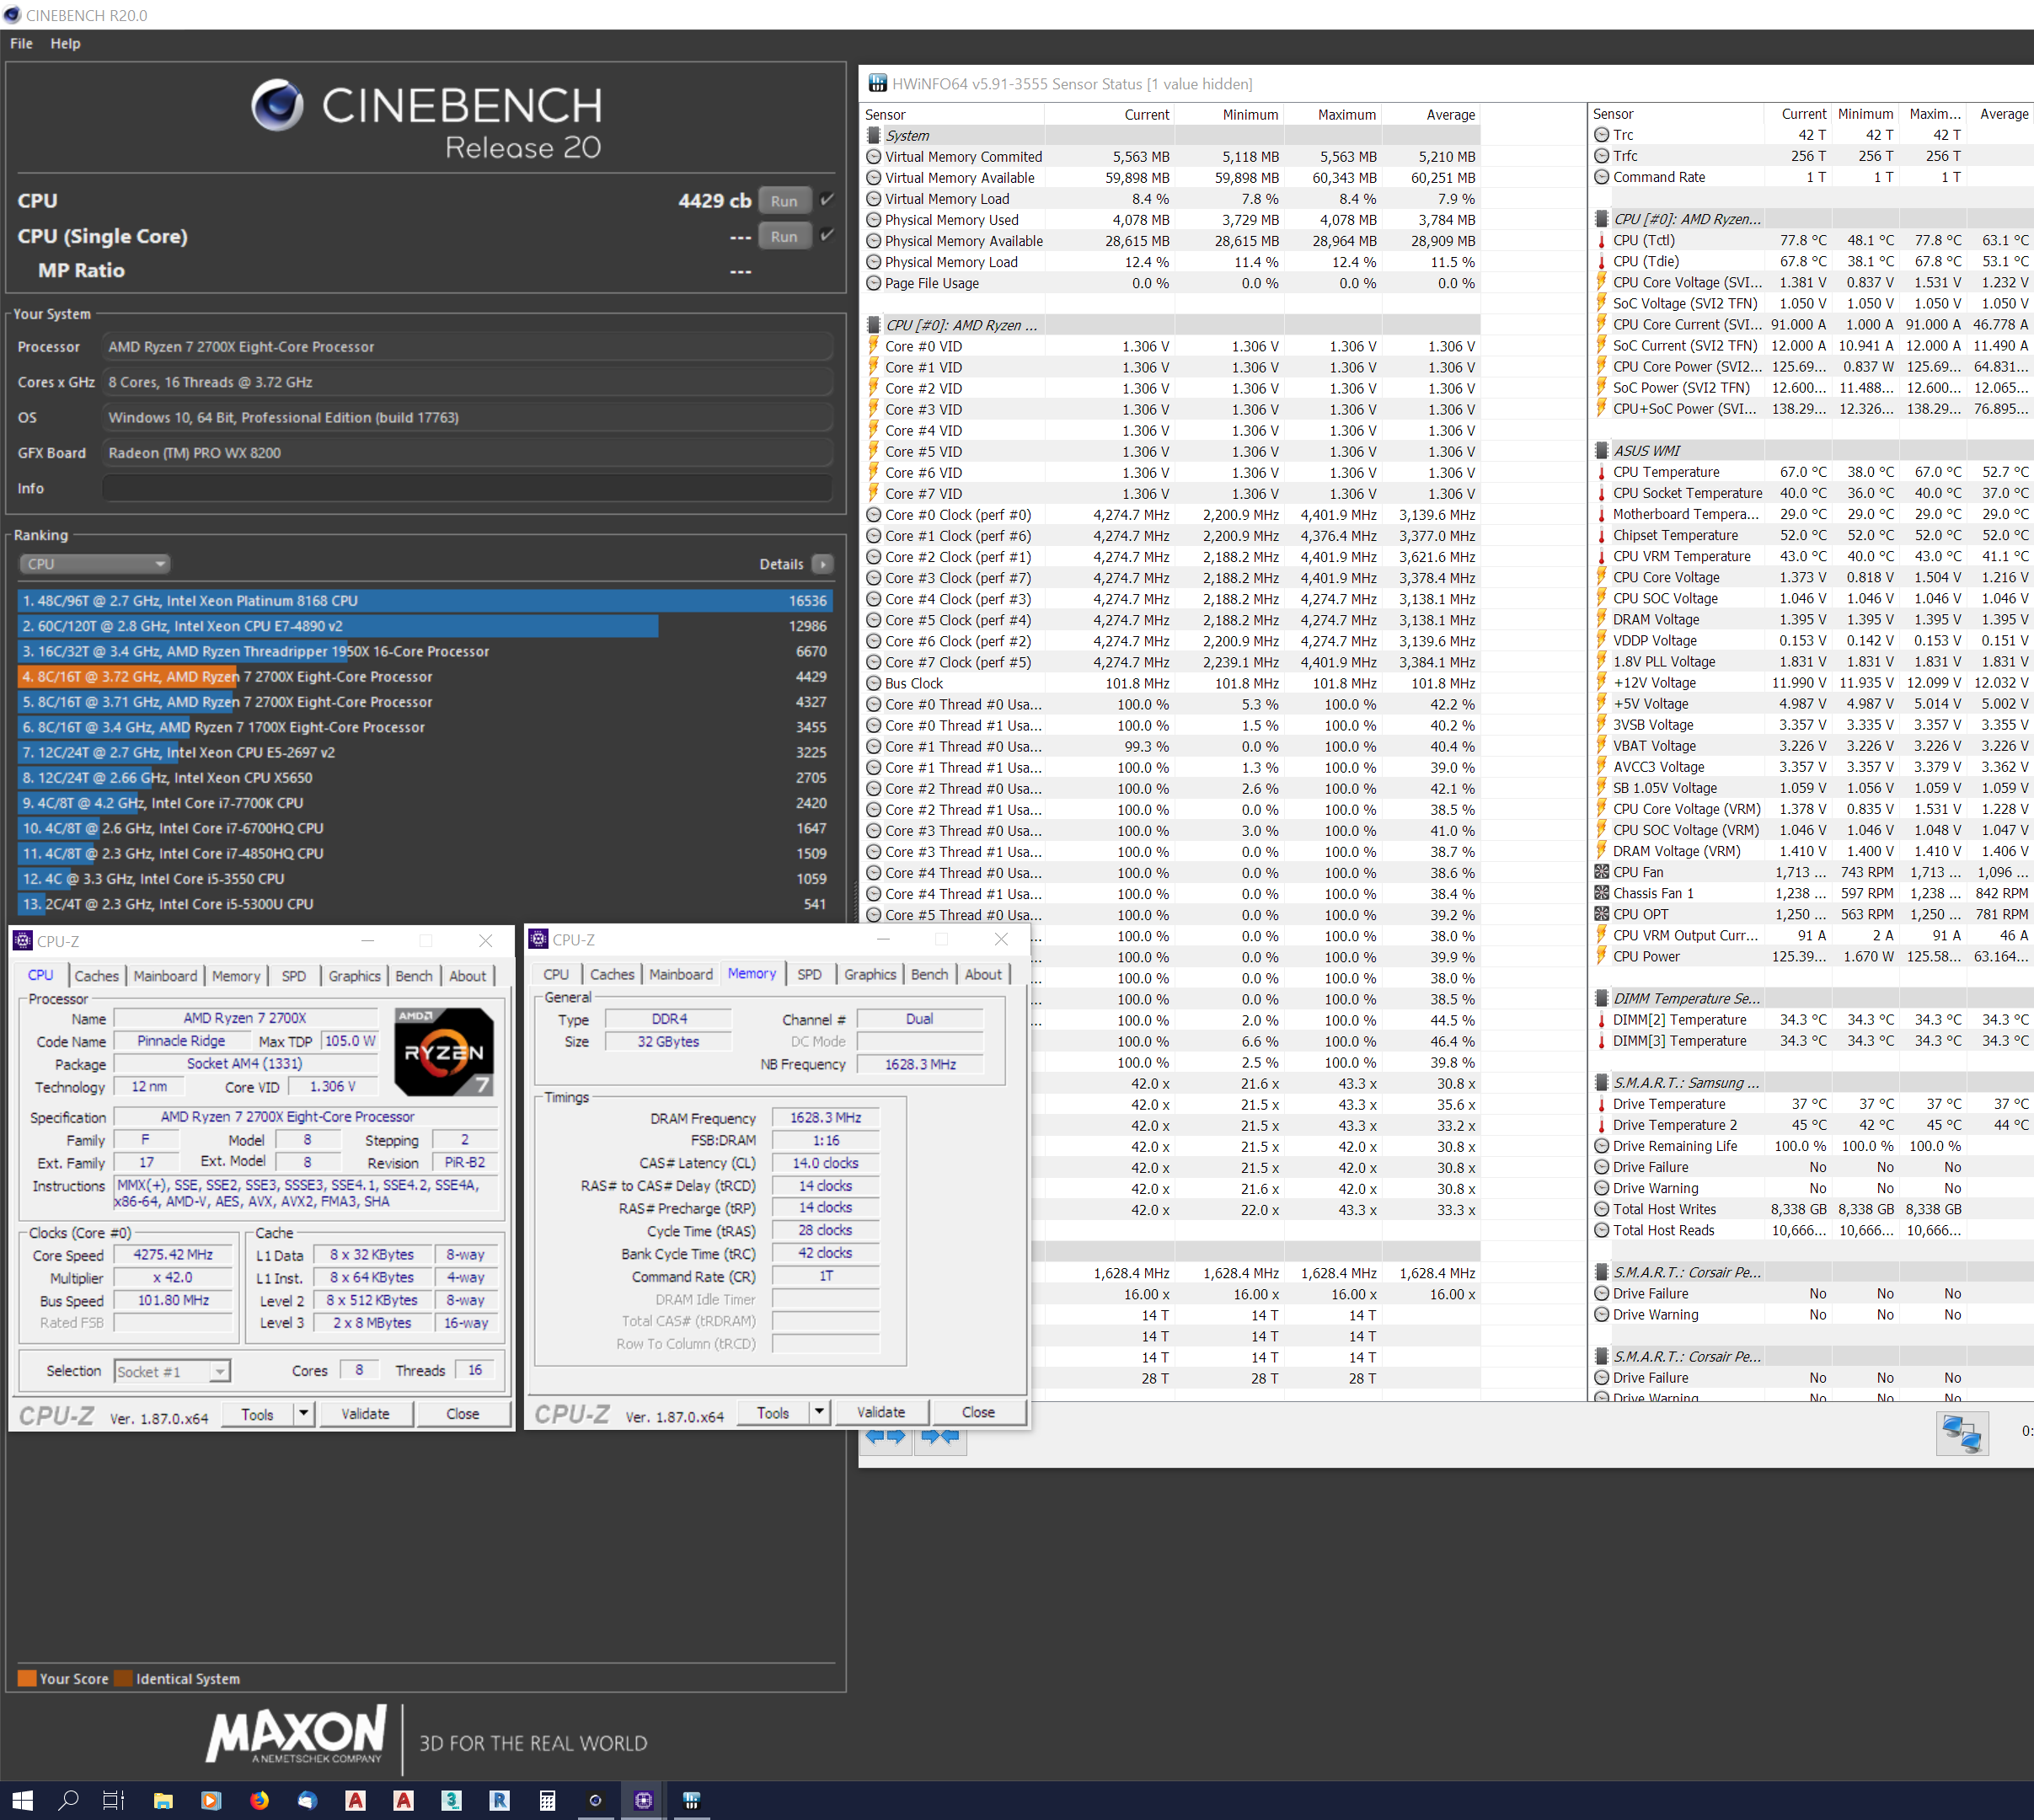Open Calculator from the taskbar

[547, 1800]
